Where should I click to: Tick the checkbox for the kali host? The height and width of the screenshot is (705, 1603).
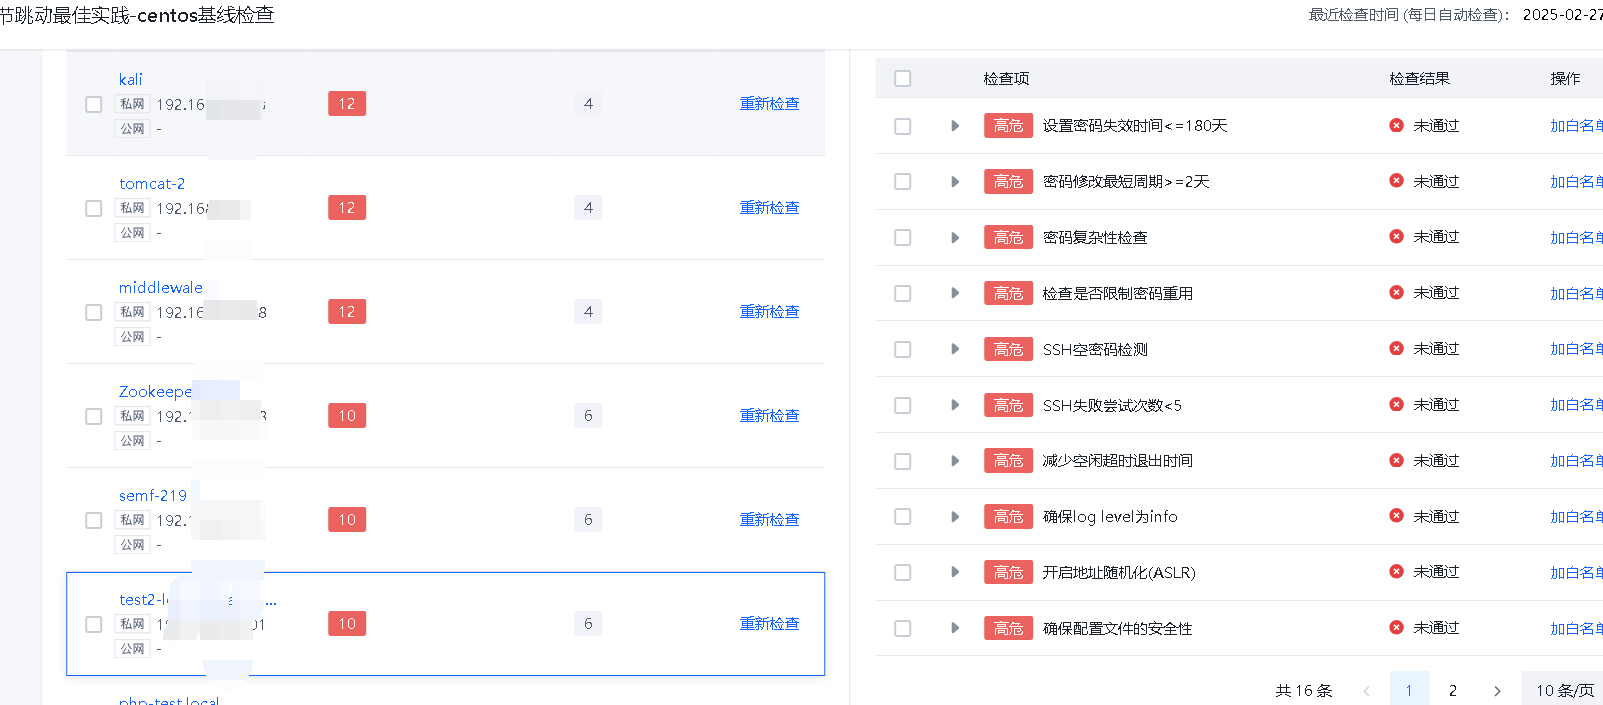[x=94, y=104]
